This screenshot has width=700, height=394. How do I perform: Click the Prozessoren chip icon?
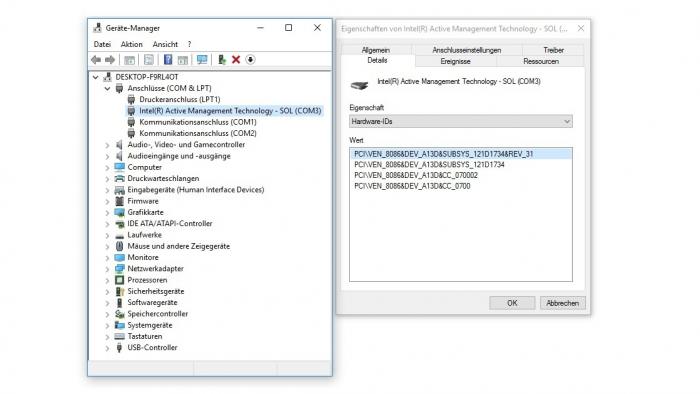[119, 280]
